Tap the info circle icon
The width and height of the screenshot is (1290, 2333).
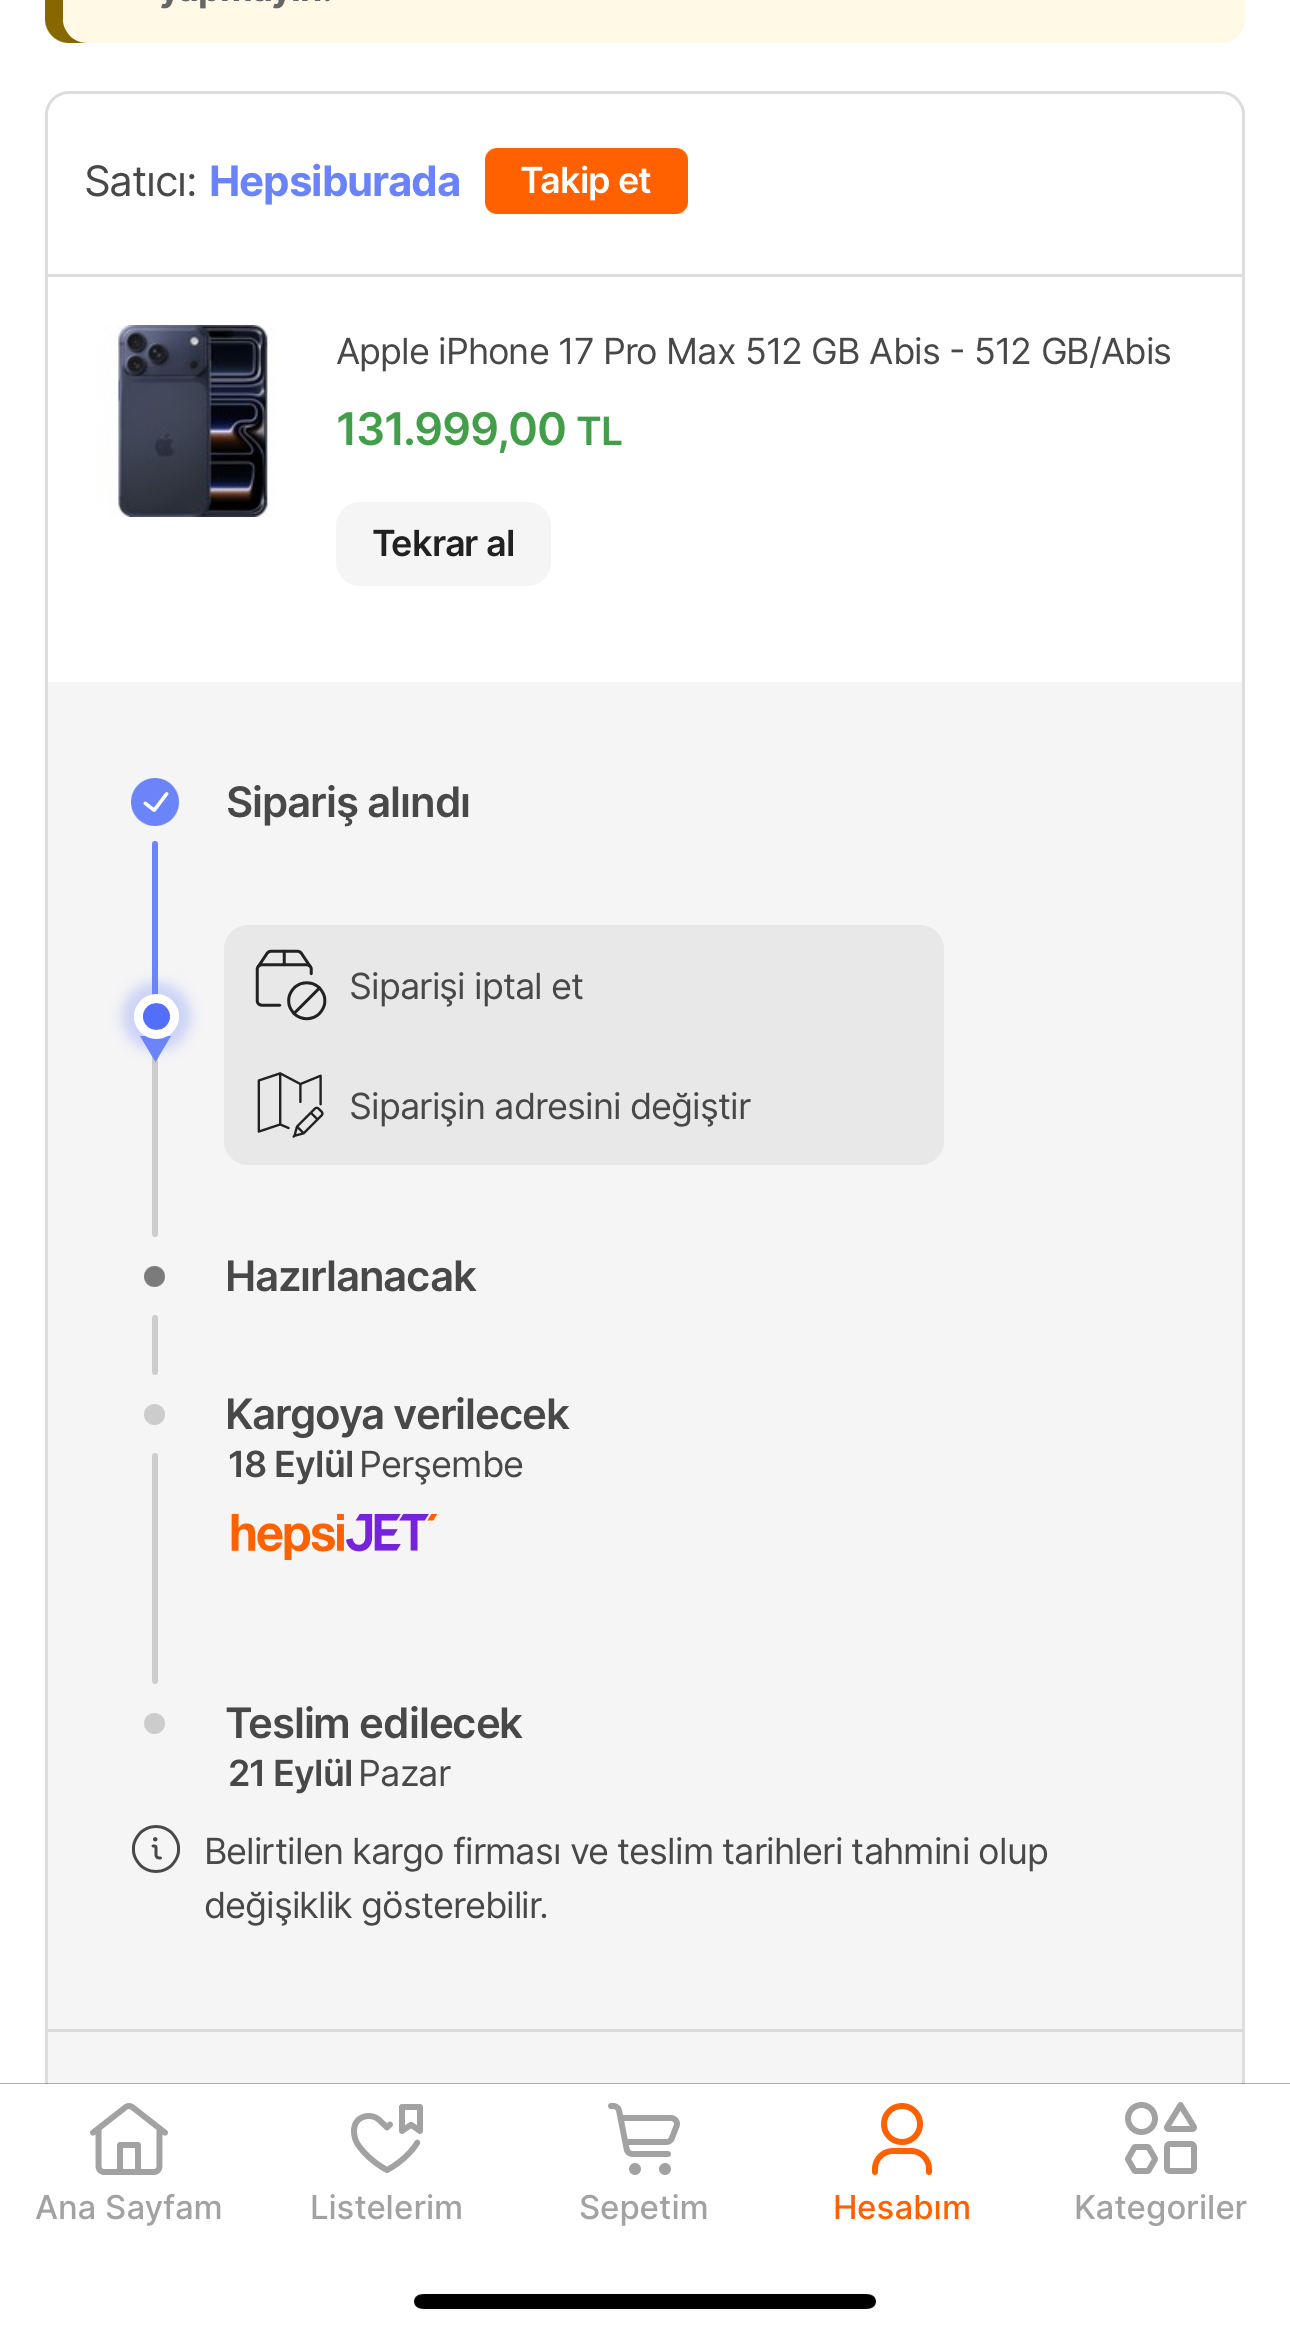[156, 1850]
